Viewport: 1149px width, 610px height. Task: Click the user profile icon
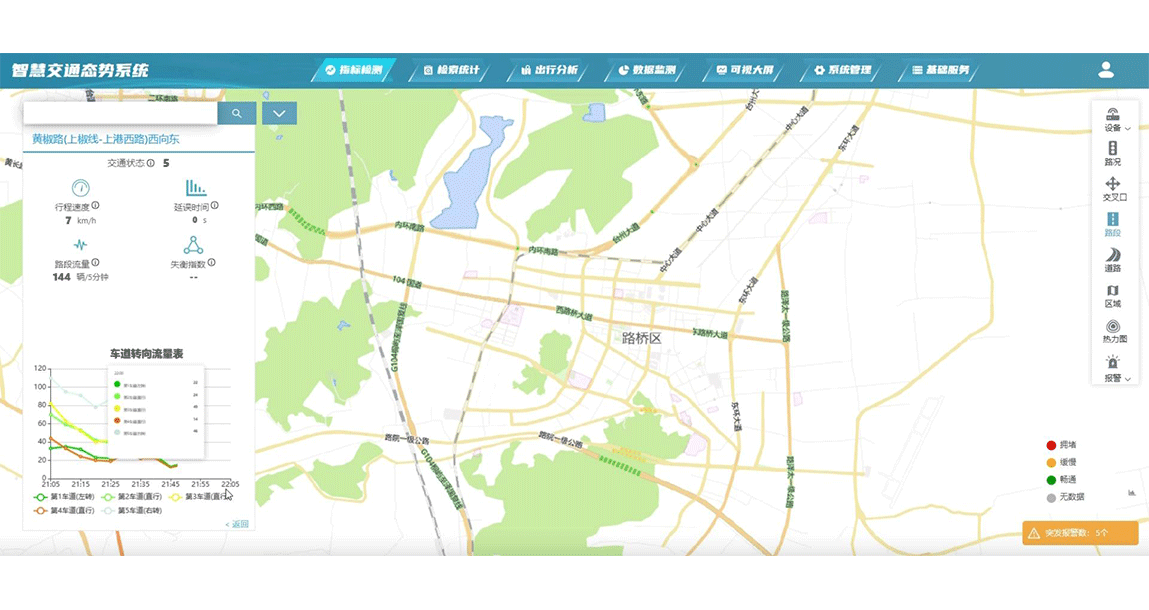click(1106, 70)
